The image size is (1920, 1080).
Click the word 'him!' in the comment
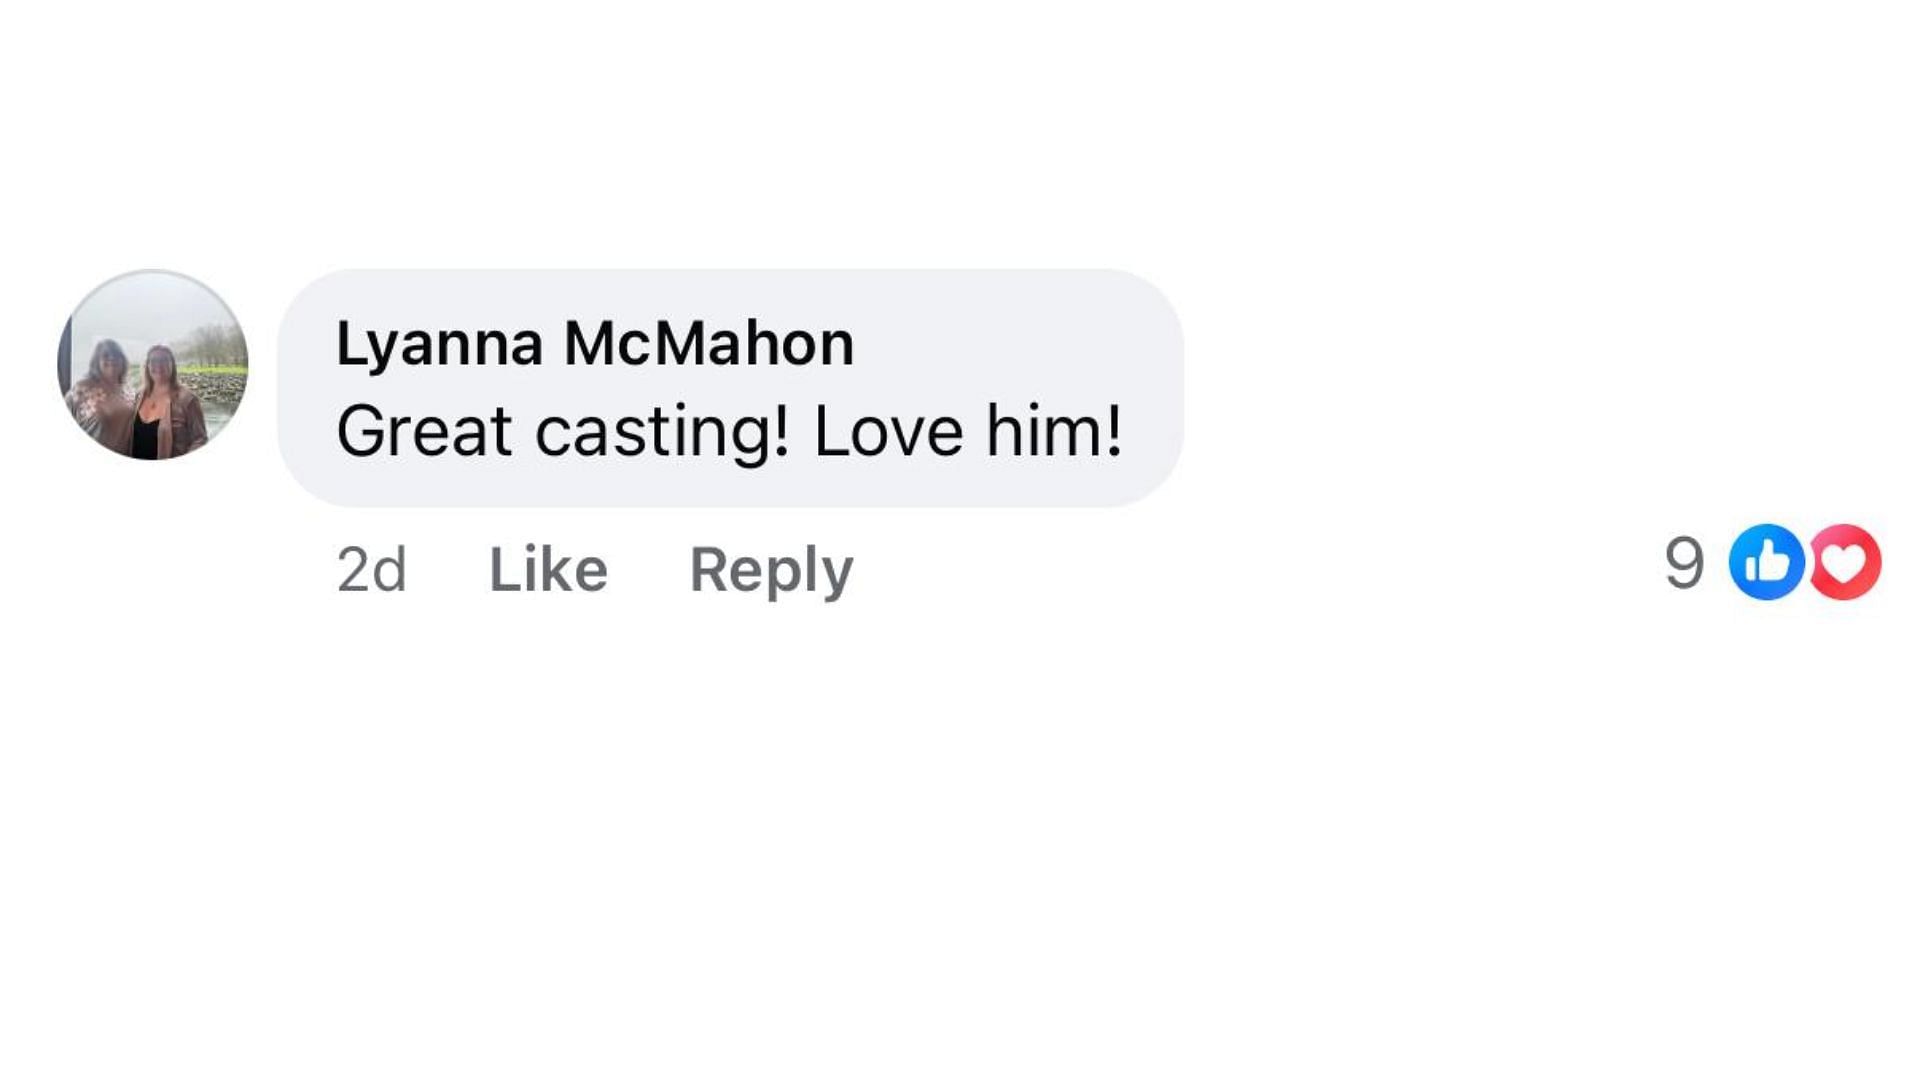pyautogui.click(x=1054, y=431)
